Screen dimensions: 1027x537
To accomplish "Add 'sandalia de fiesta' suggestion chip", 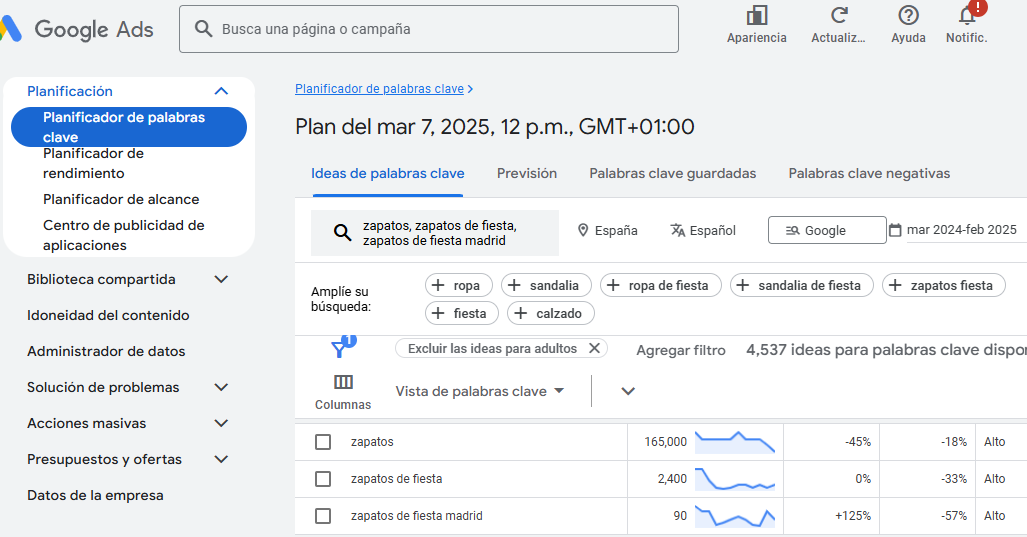I will (802, 286).
